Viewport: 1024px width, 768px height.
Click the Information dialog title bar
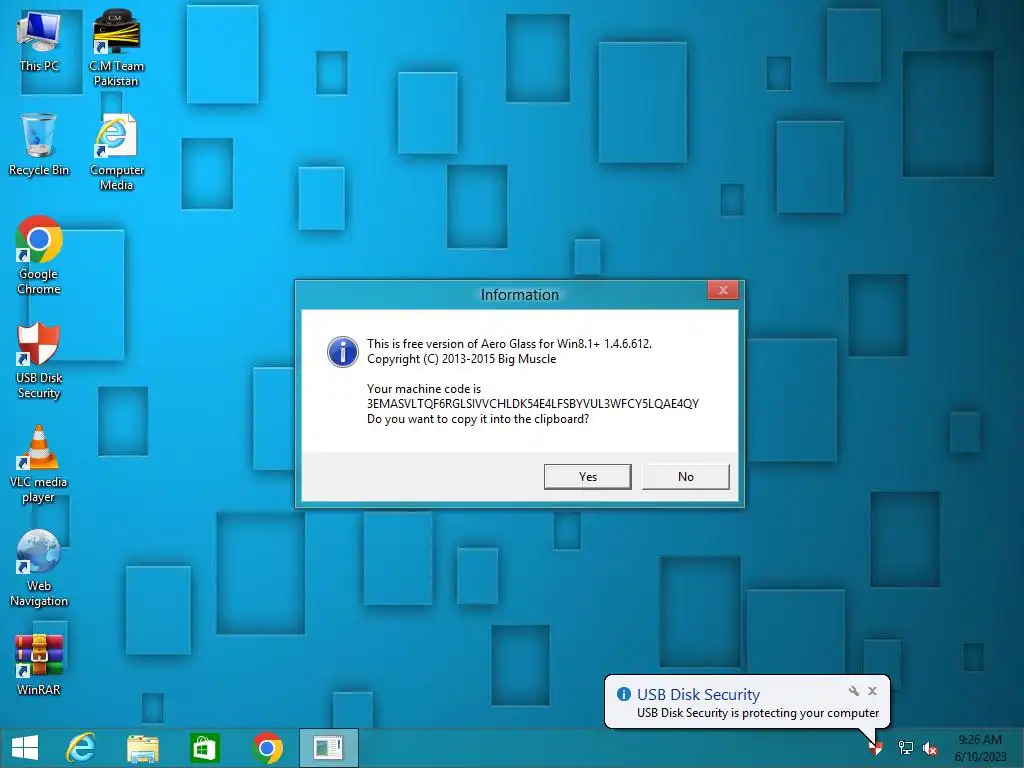tap(520, 295)
